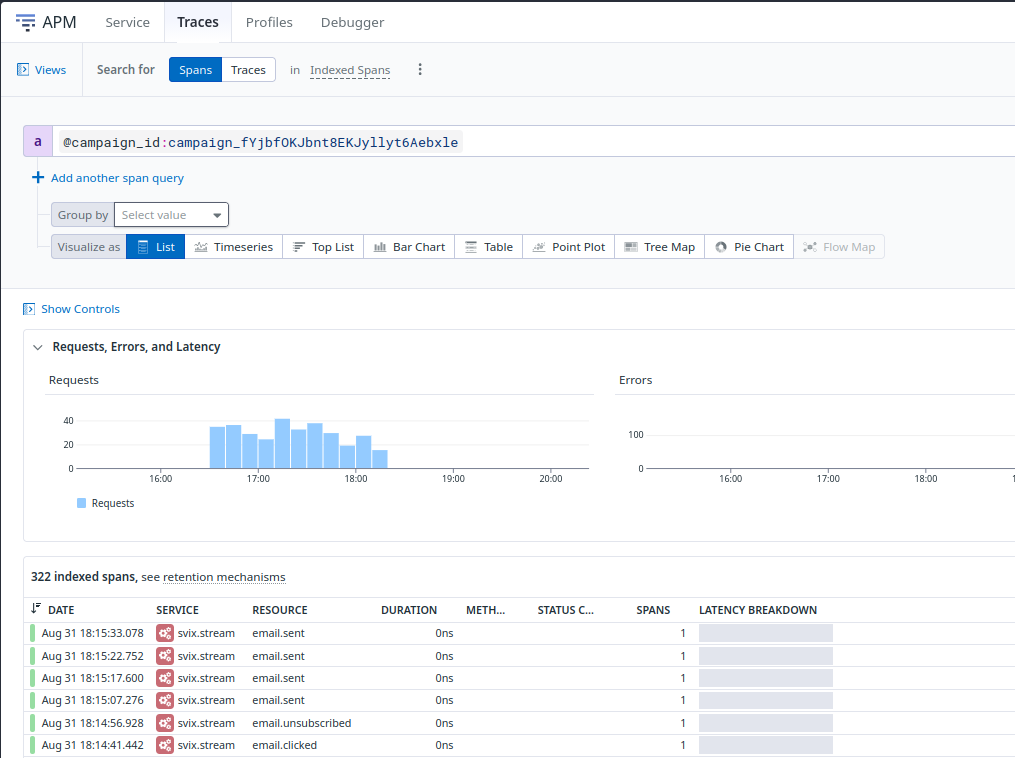The height and width of the screenshot is (758, 1015).
Task: Click the Show Controls panel icon
Action: tap(28, 309)
